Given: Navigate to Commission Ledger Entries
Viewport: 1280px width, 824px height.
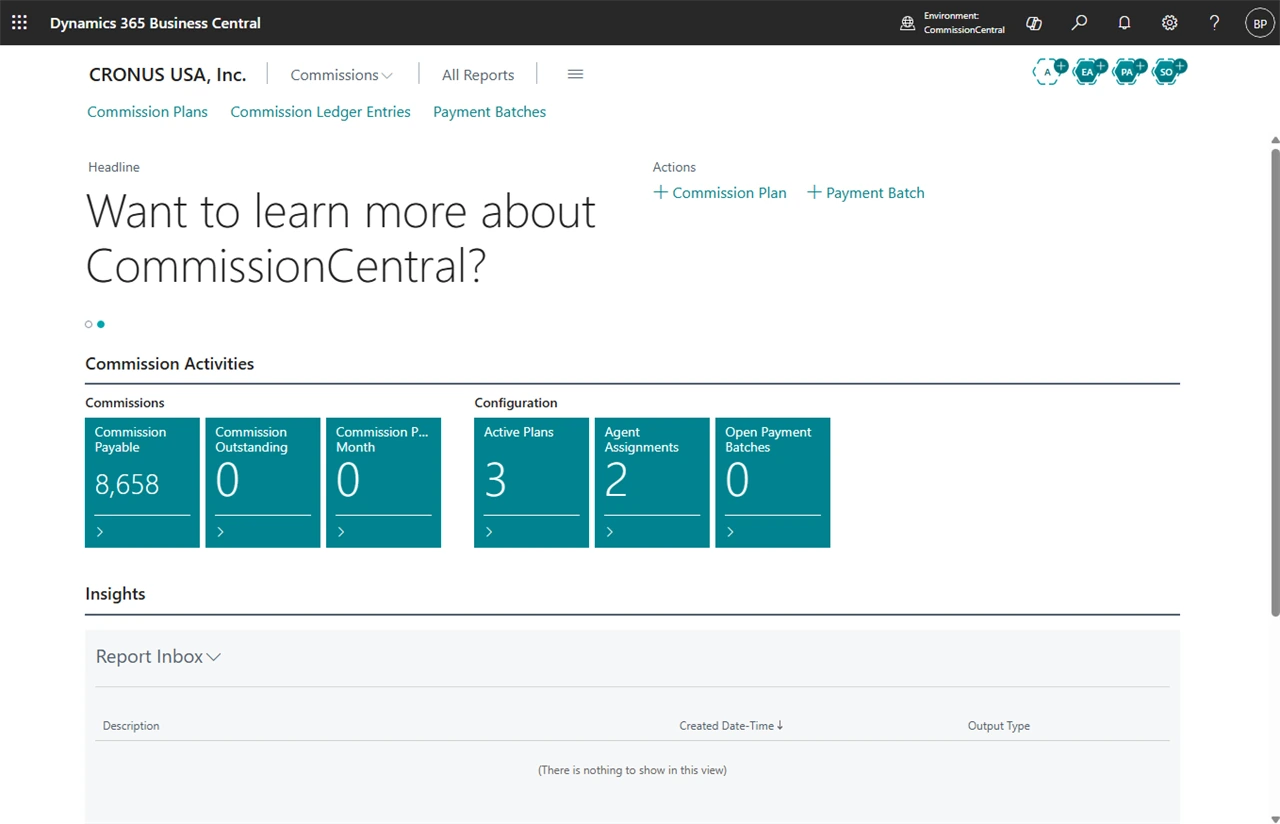Looking at the screenshot, I should (x=320, y=112).
